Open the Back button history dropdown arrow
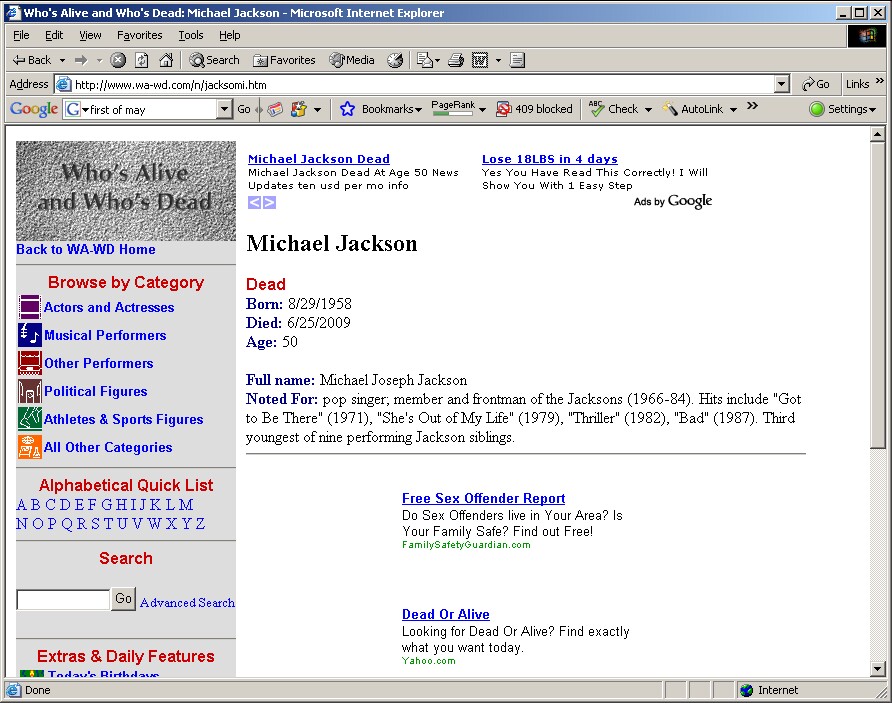This screenshot has width=892, height=703. pos(63,60)
